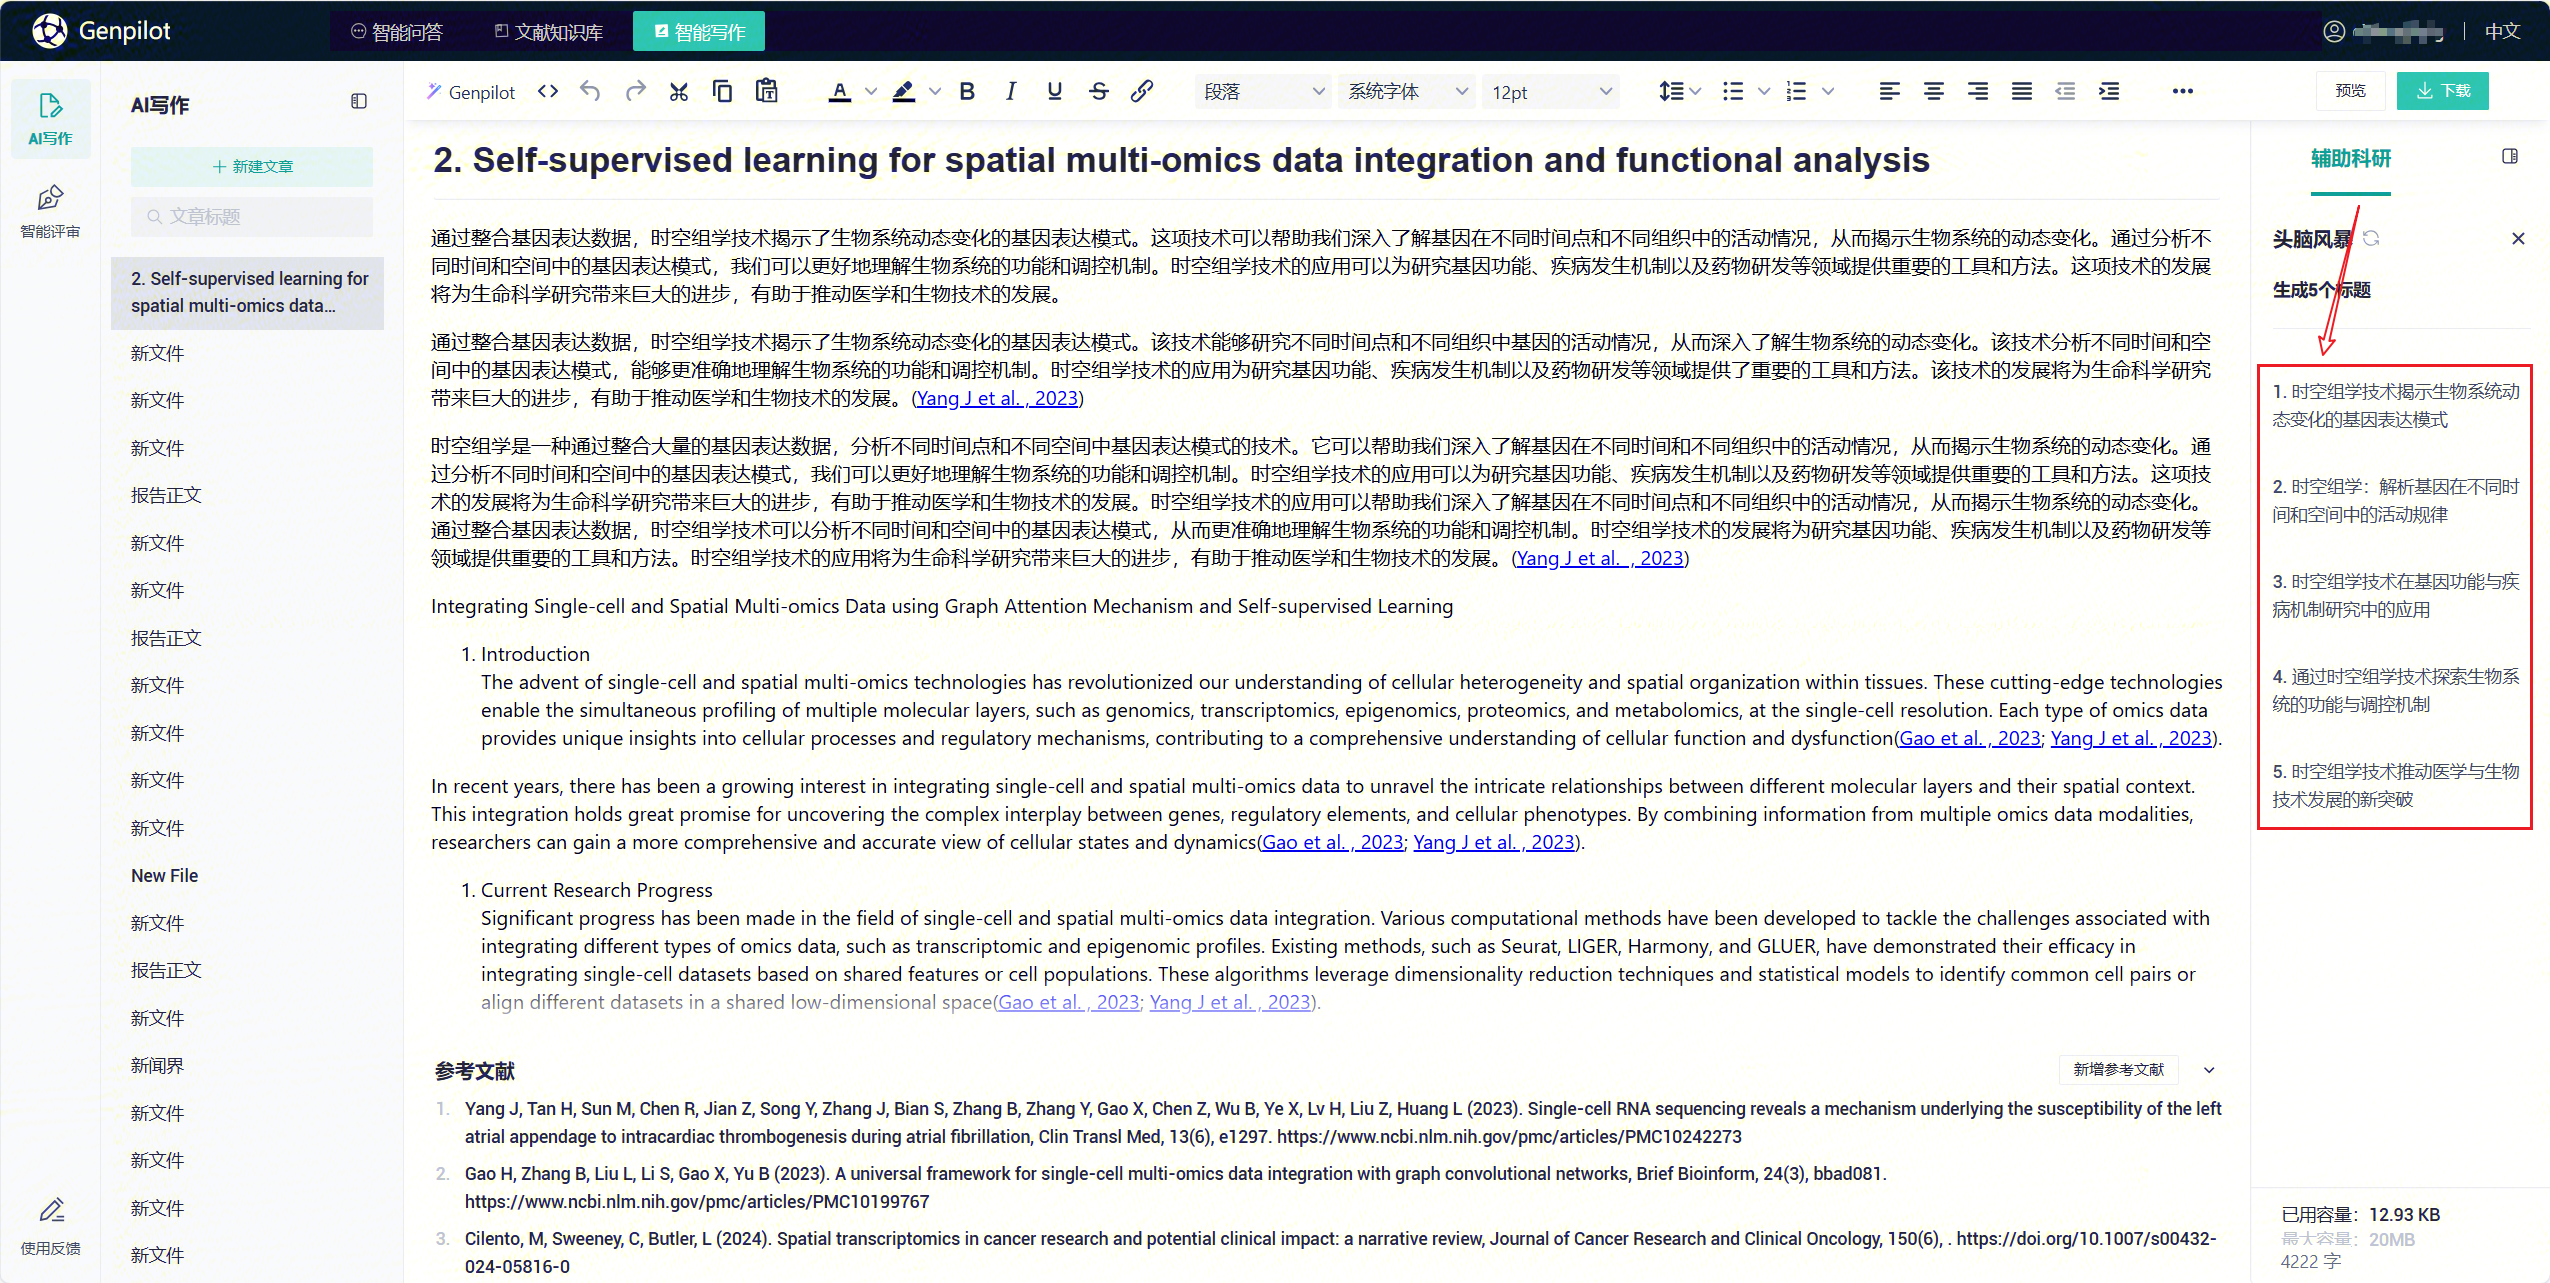The width and height of the screenshot is (2550, 1283).
Task: Click the 新增参考文献 button
Action: [x=2118, y=1070]
